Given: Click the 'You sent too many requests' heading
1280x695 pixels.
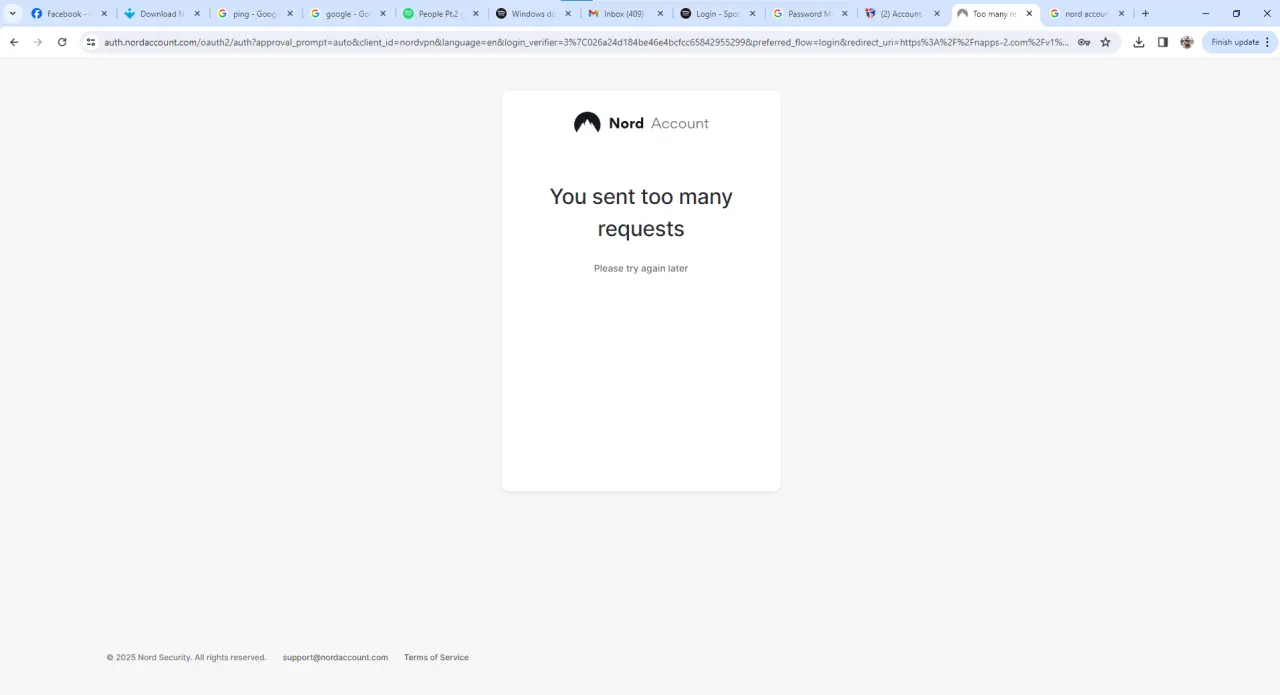Looking at the screenshot, I should pyautogui.click(x=641, y=212).
